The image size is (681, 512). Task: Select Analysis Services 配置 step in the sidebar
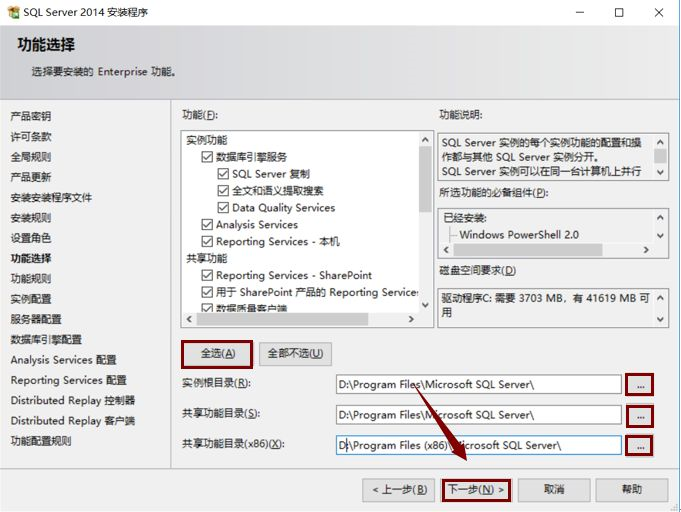pyautogui.click(x=63, y=360)
